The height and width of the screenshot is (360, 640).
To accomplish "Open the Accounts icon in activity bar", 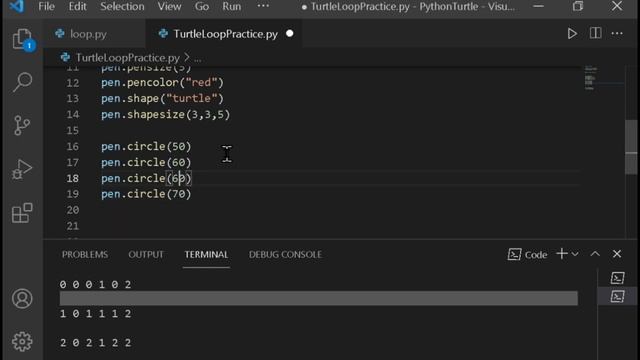I will pos(22,298).
